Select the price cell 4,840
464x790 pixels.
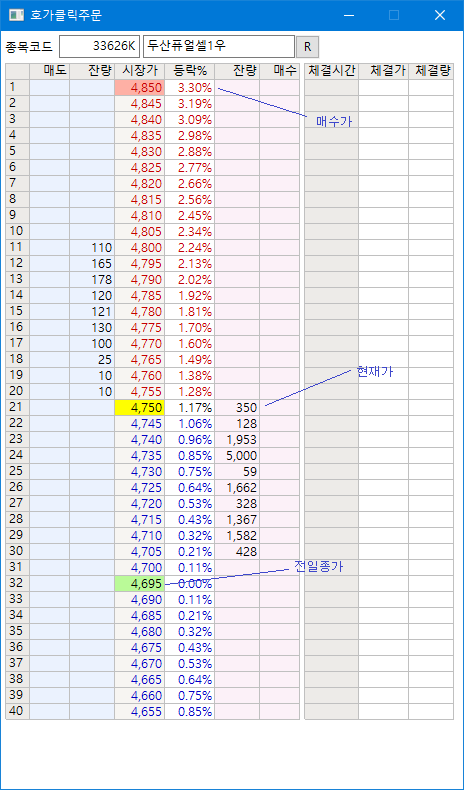click(140, 120)
